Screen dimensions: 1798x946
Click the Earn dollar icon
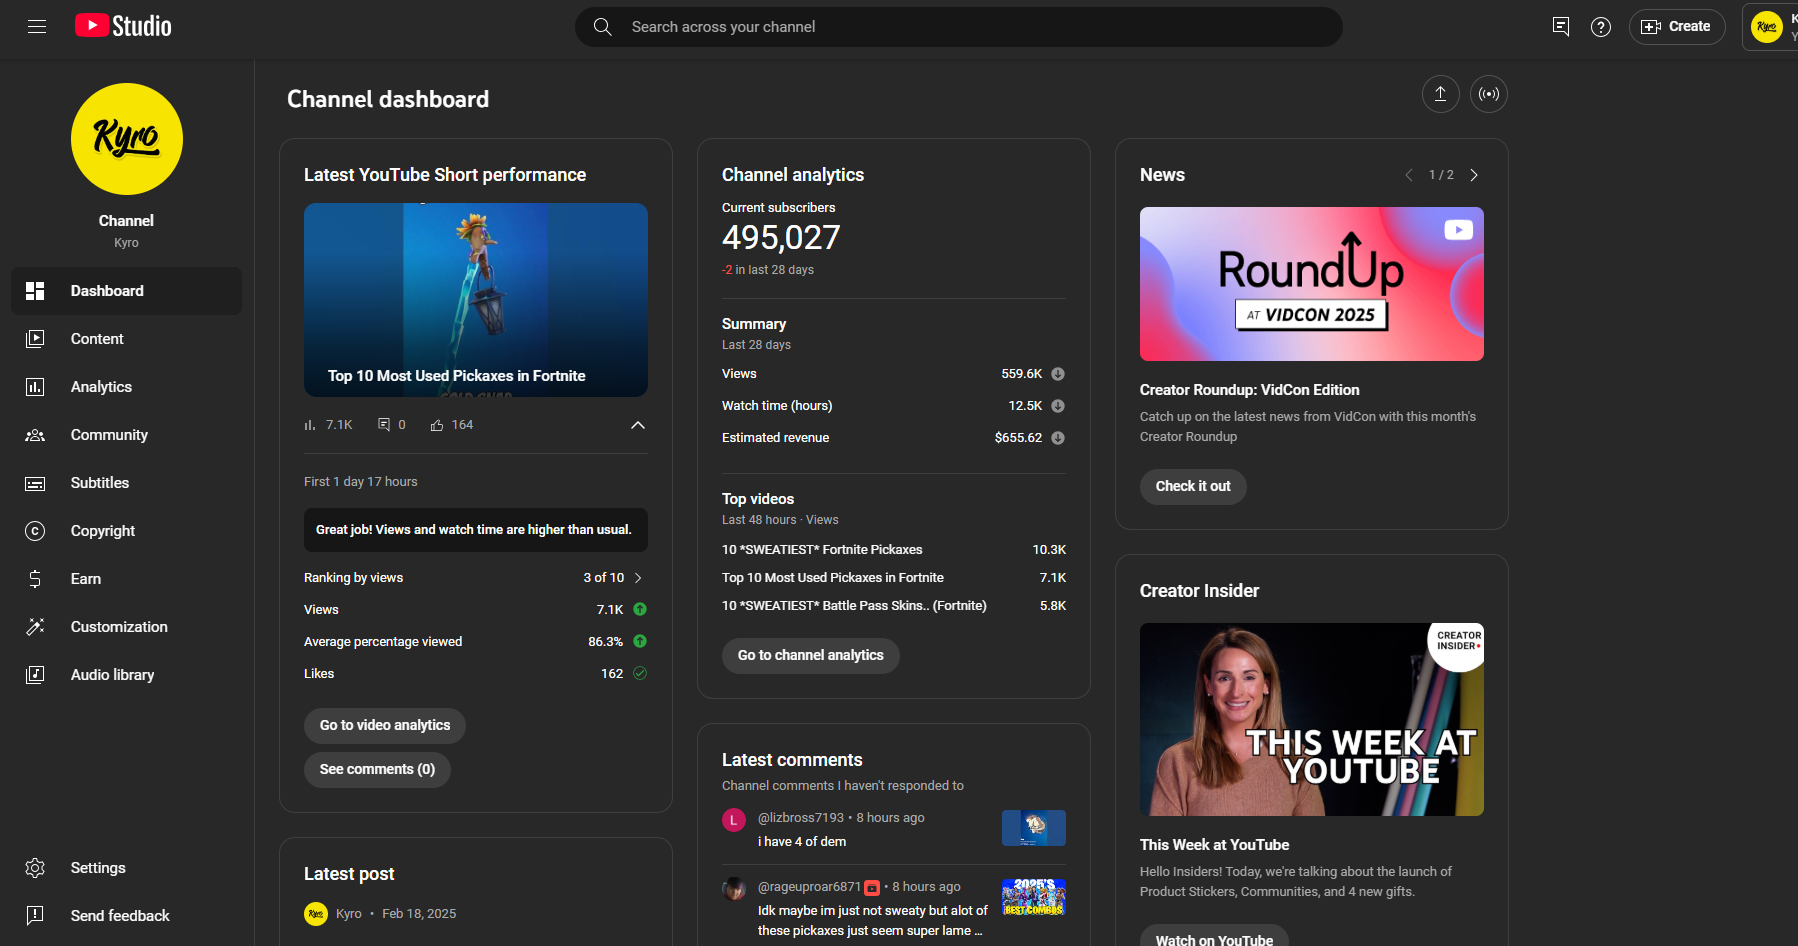tap(35, 579)
